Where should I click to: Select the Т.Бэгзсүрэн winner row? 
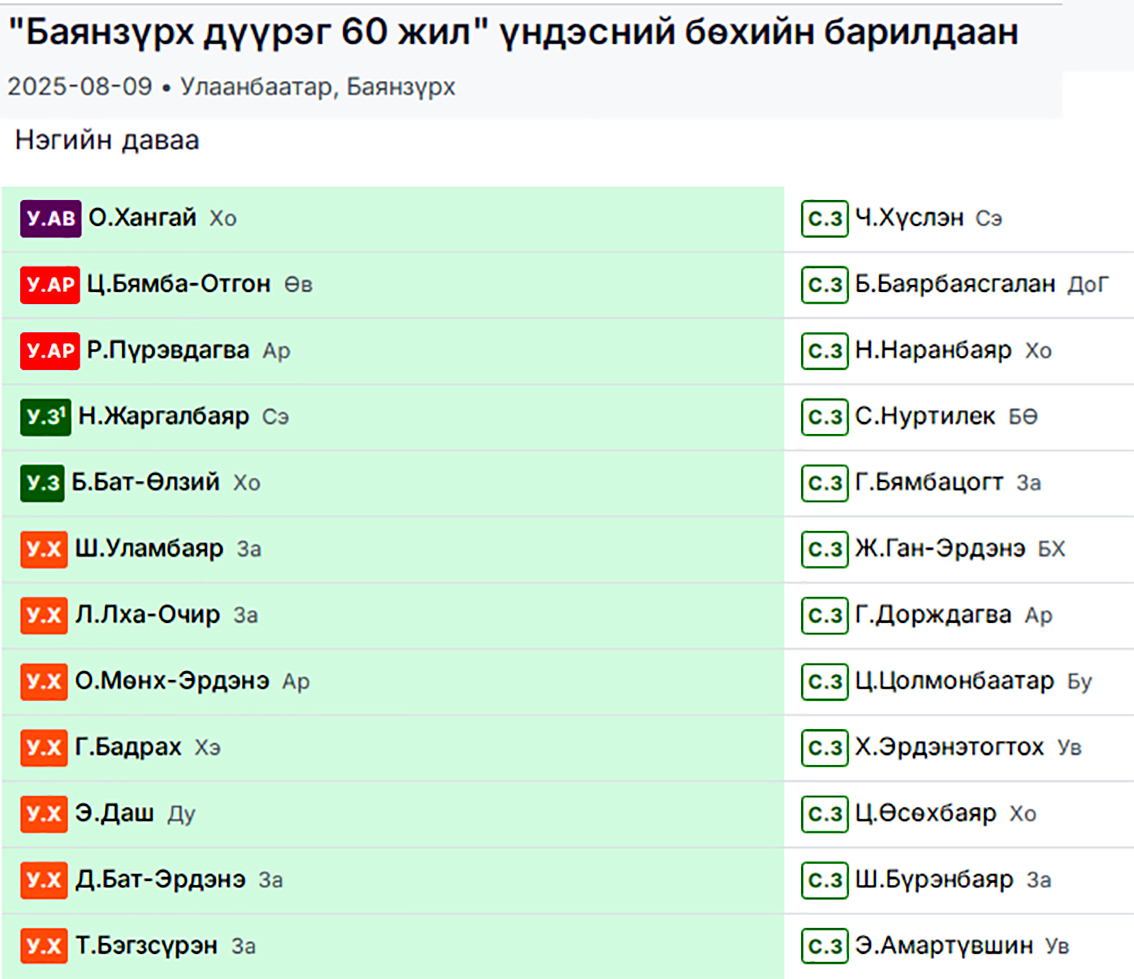[x=400, y=945]
